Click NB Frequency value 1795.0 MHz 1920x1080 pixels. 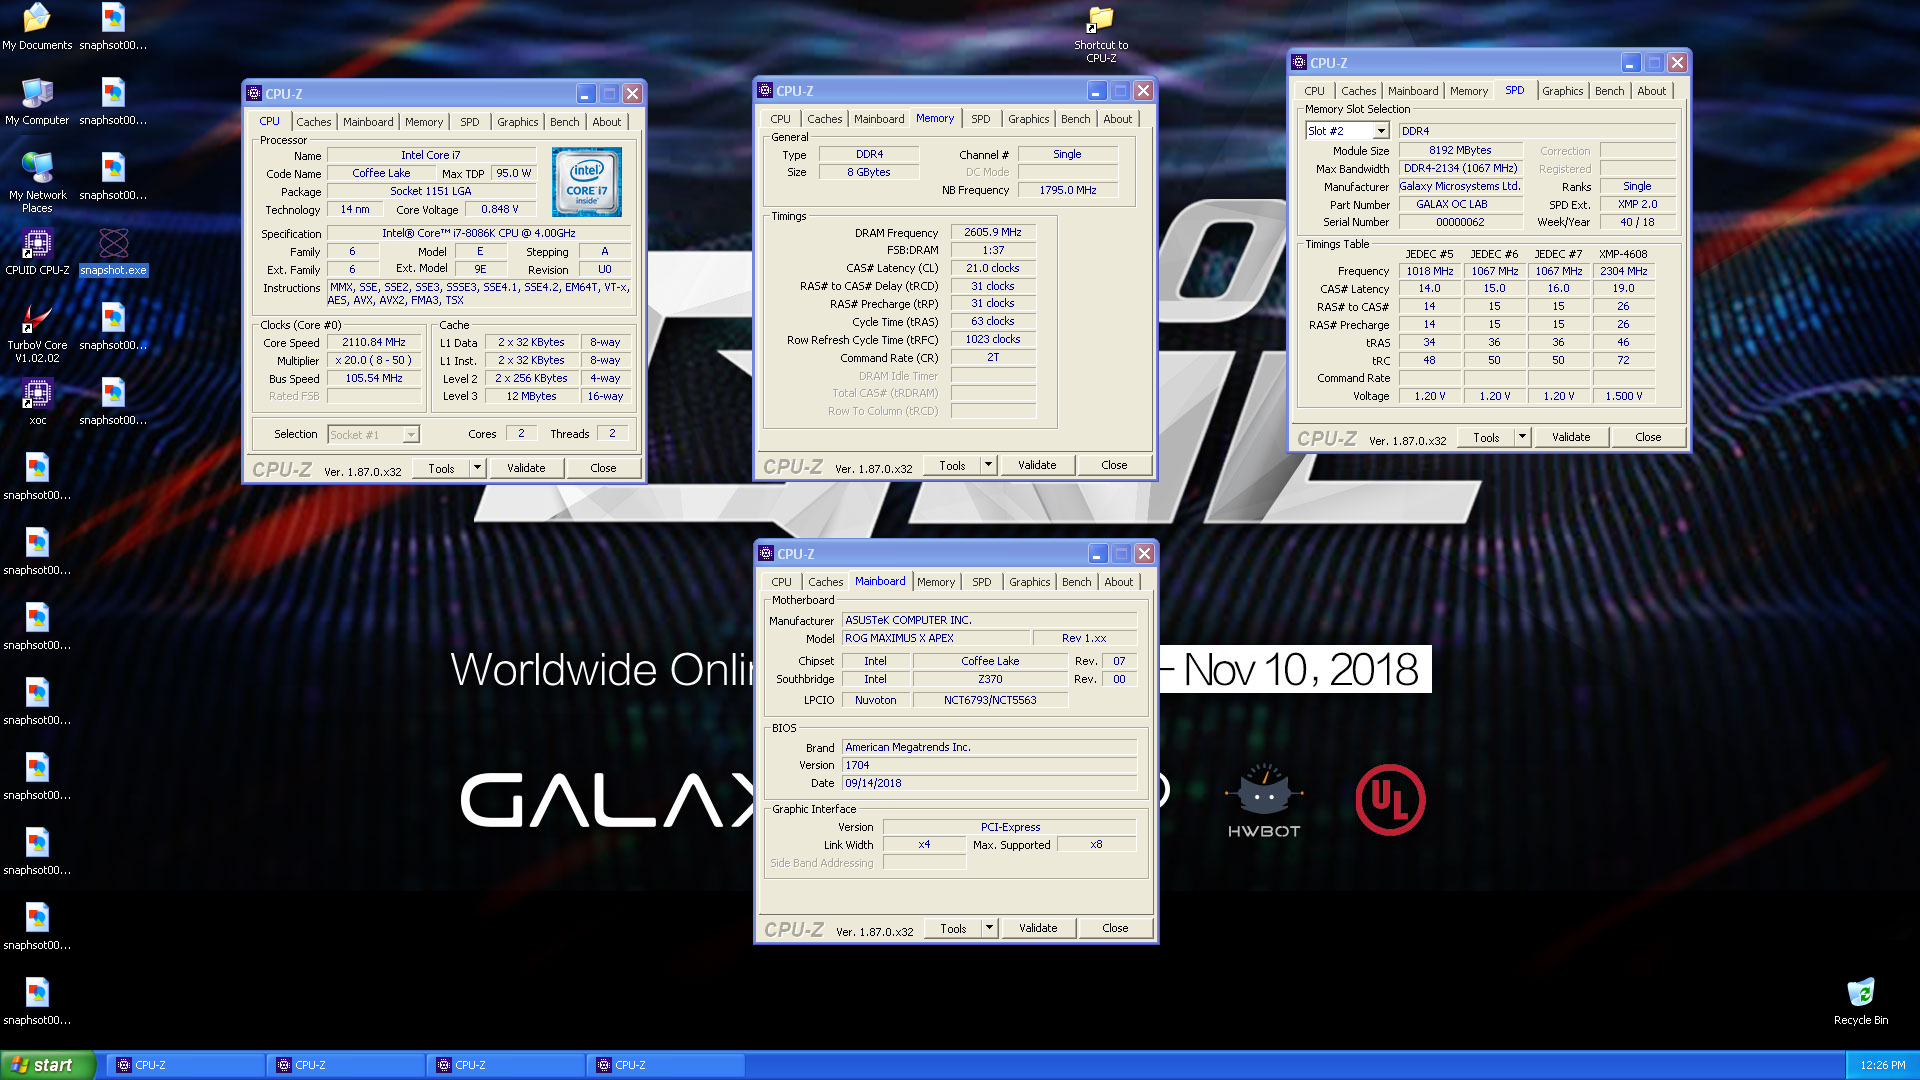pyautogui.click(x=1068, y=190)
